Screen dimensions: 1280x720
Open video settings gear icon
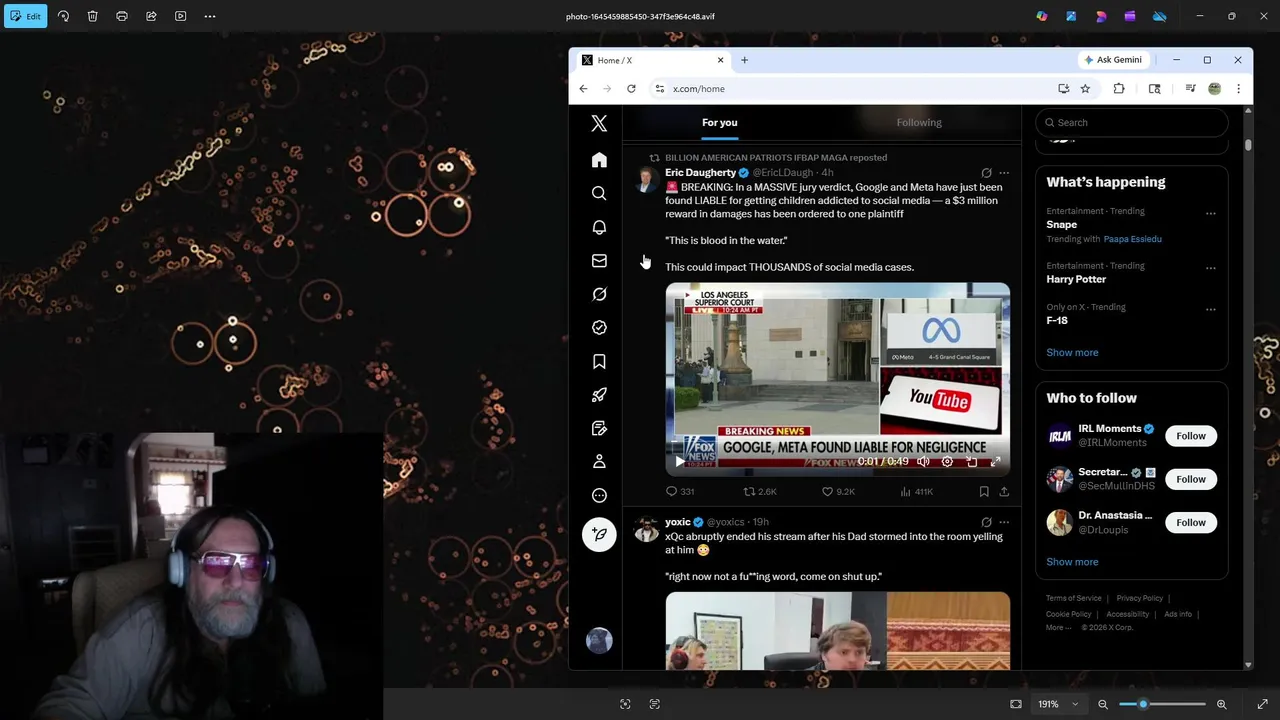[x=947, y=462]
